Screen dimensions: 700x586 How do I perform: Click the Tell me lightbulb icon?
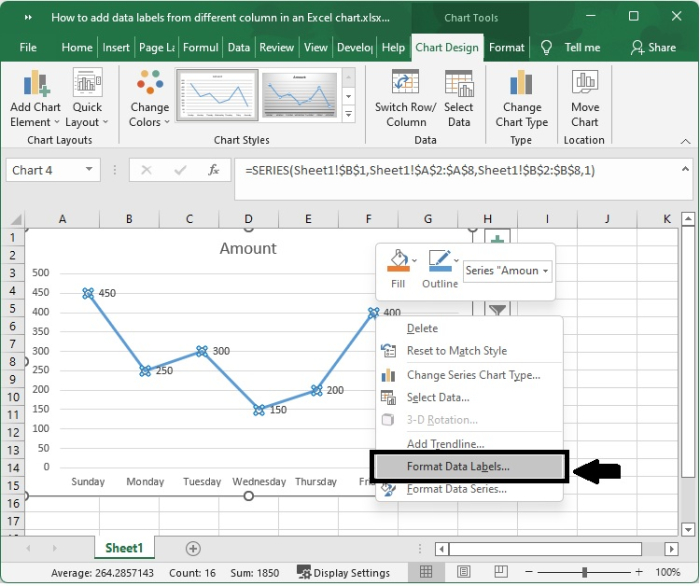tap(546, 47)
